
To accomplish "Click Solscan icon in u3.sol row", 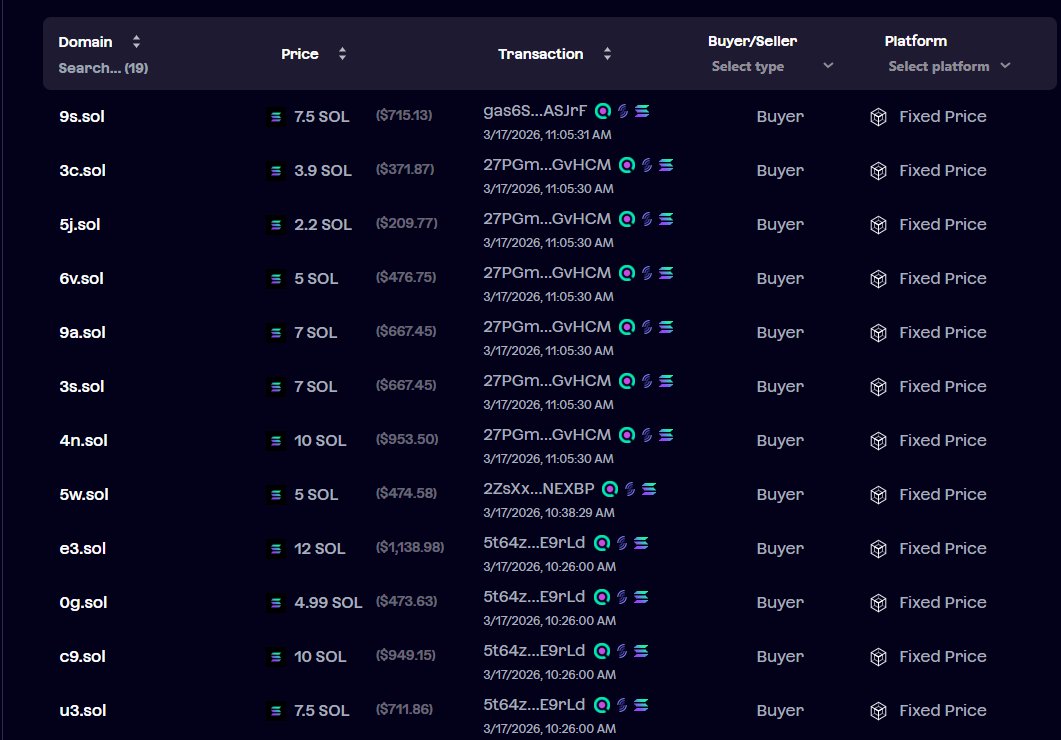I will click(602, 705).
